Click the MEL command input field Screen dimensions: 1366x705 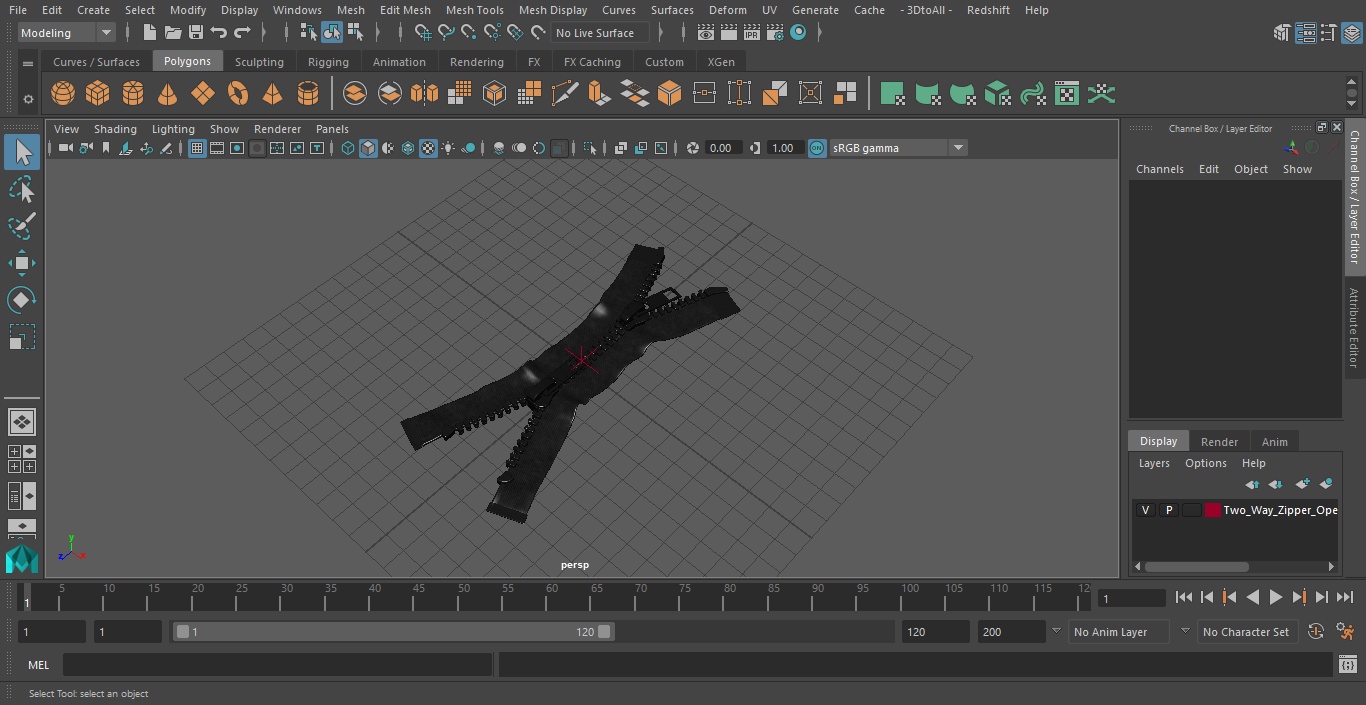coord(277,665)
